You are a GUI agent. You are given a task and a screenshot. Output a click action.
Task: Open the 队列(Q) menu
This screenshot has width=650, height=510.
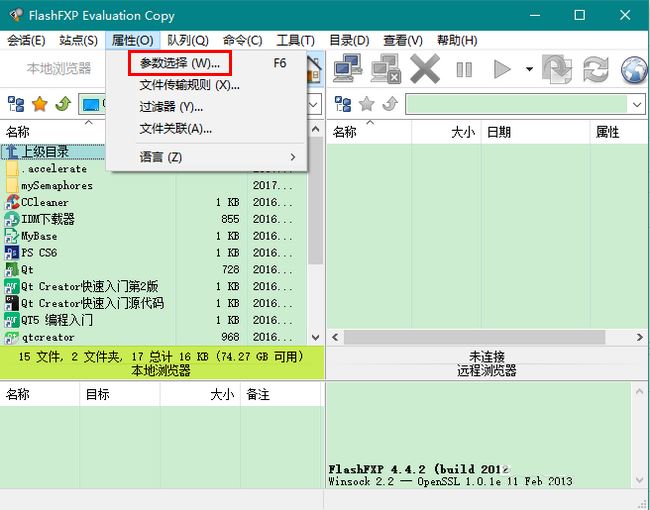pyautogui.click(x=187, y=40)
